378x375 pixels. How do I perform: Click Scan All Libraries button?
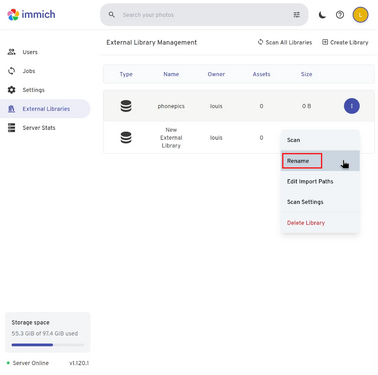pos(285,42)
